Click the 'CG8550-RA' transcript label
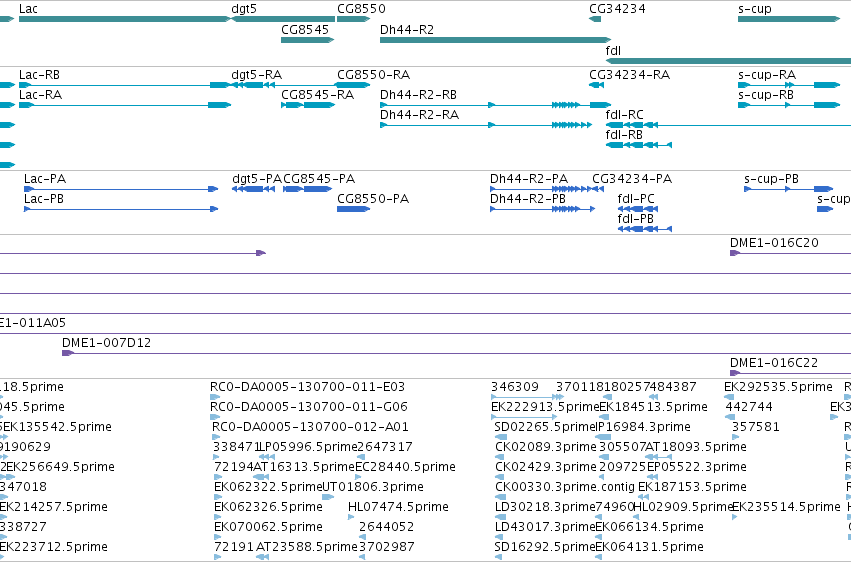Screen dimensions: 851x562 click(373, 74)
